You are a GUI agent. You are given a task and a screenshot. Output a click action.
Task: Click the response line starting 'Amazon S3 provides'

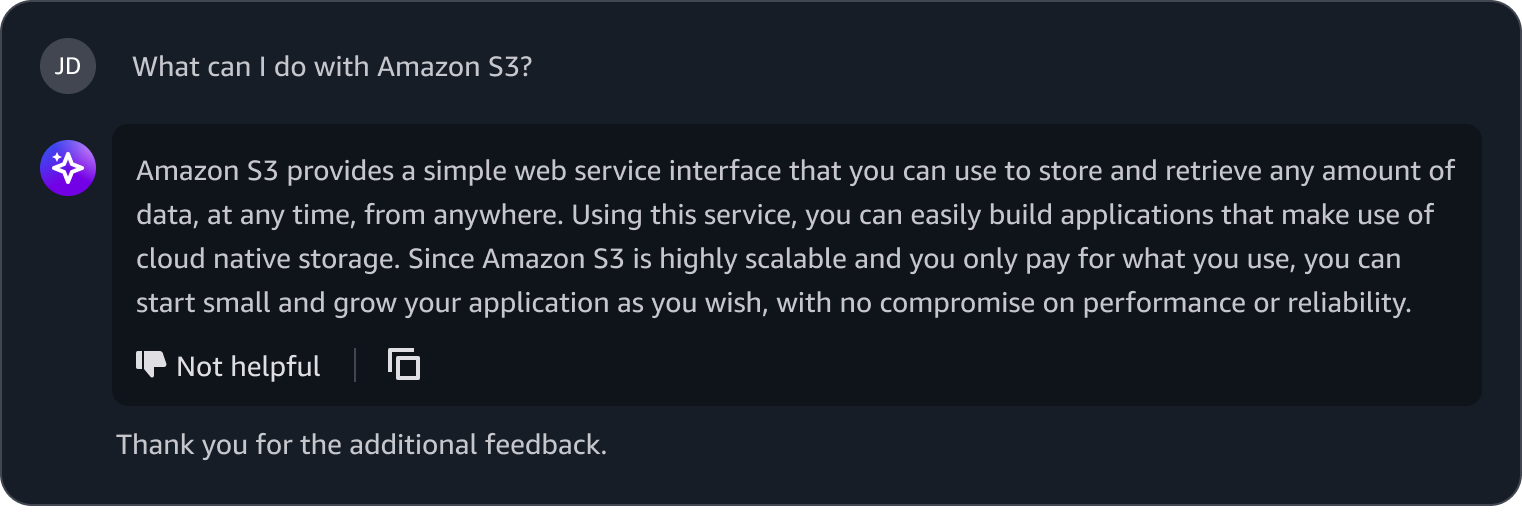pos(796,171)
